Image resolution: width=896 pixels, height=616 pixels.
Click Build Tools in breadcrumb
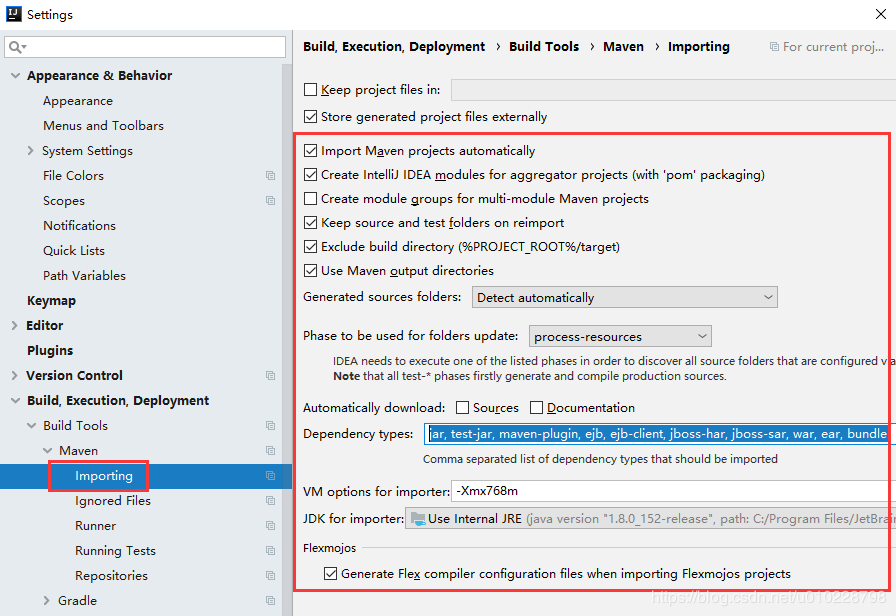click(x=544, y=47)
